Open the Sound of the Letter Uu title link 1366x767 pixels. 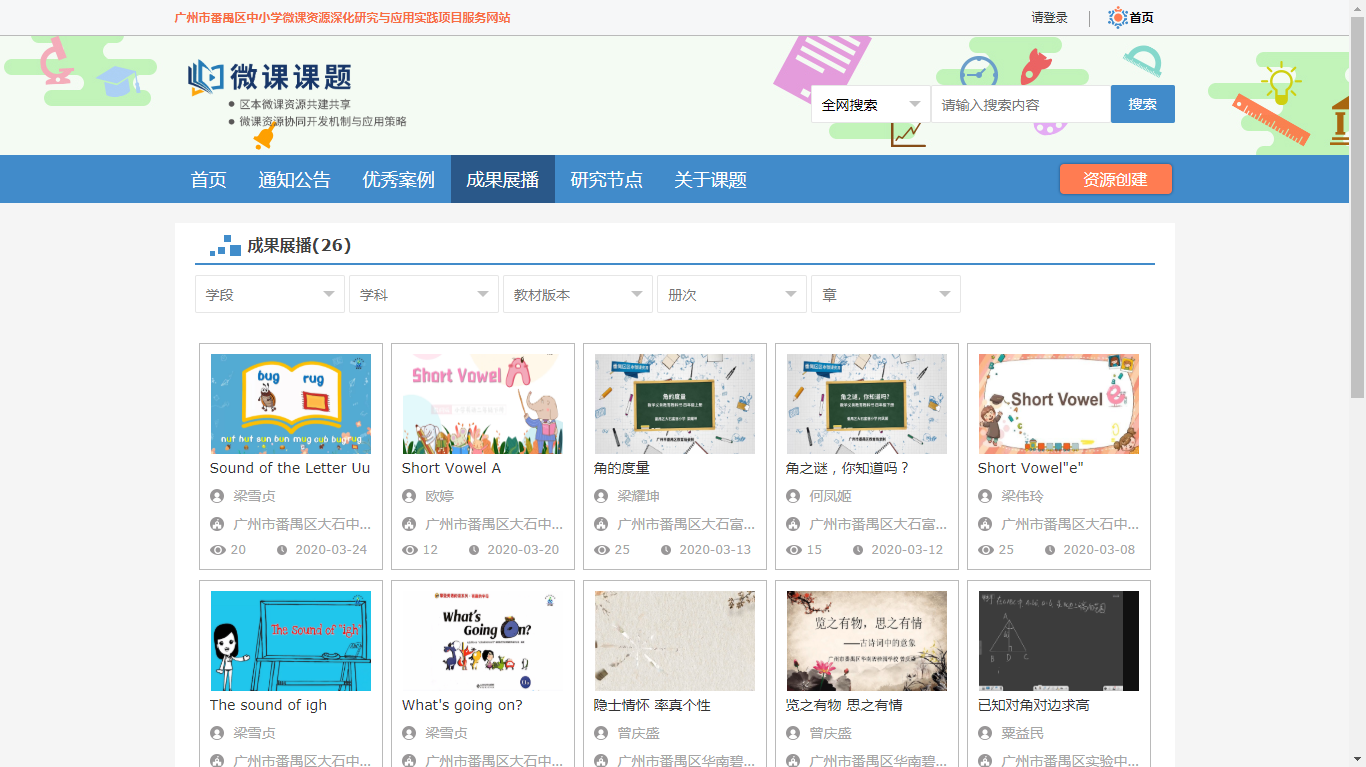pos(290,468)
